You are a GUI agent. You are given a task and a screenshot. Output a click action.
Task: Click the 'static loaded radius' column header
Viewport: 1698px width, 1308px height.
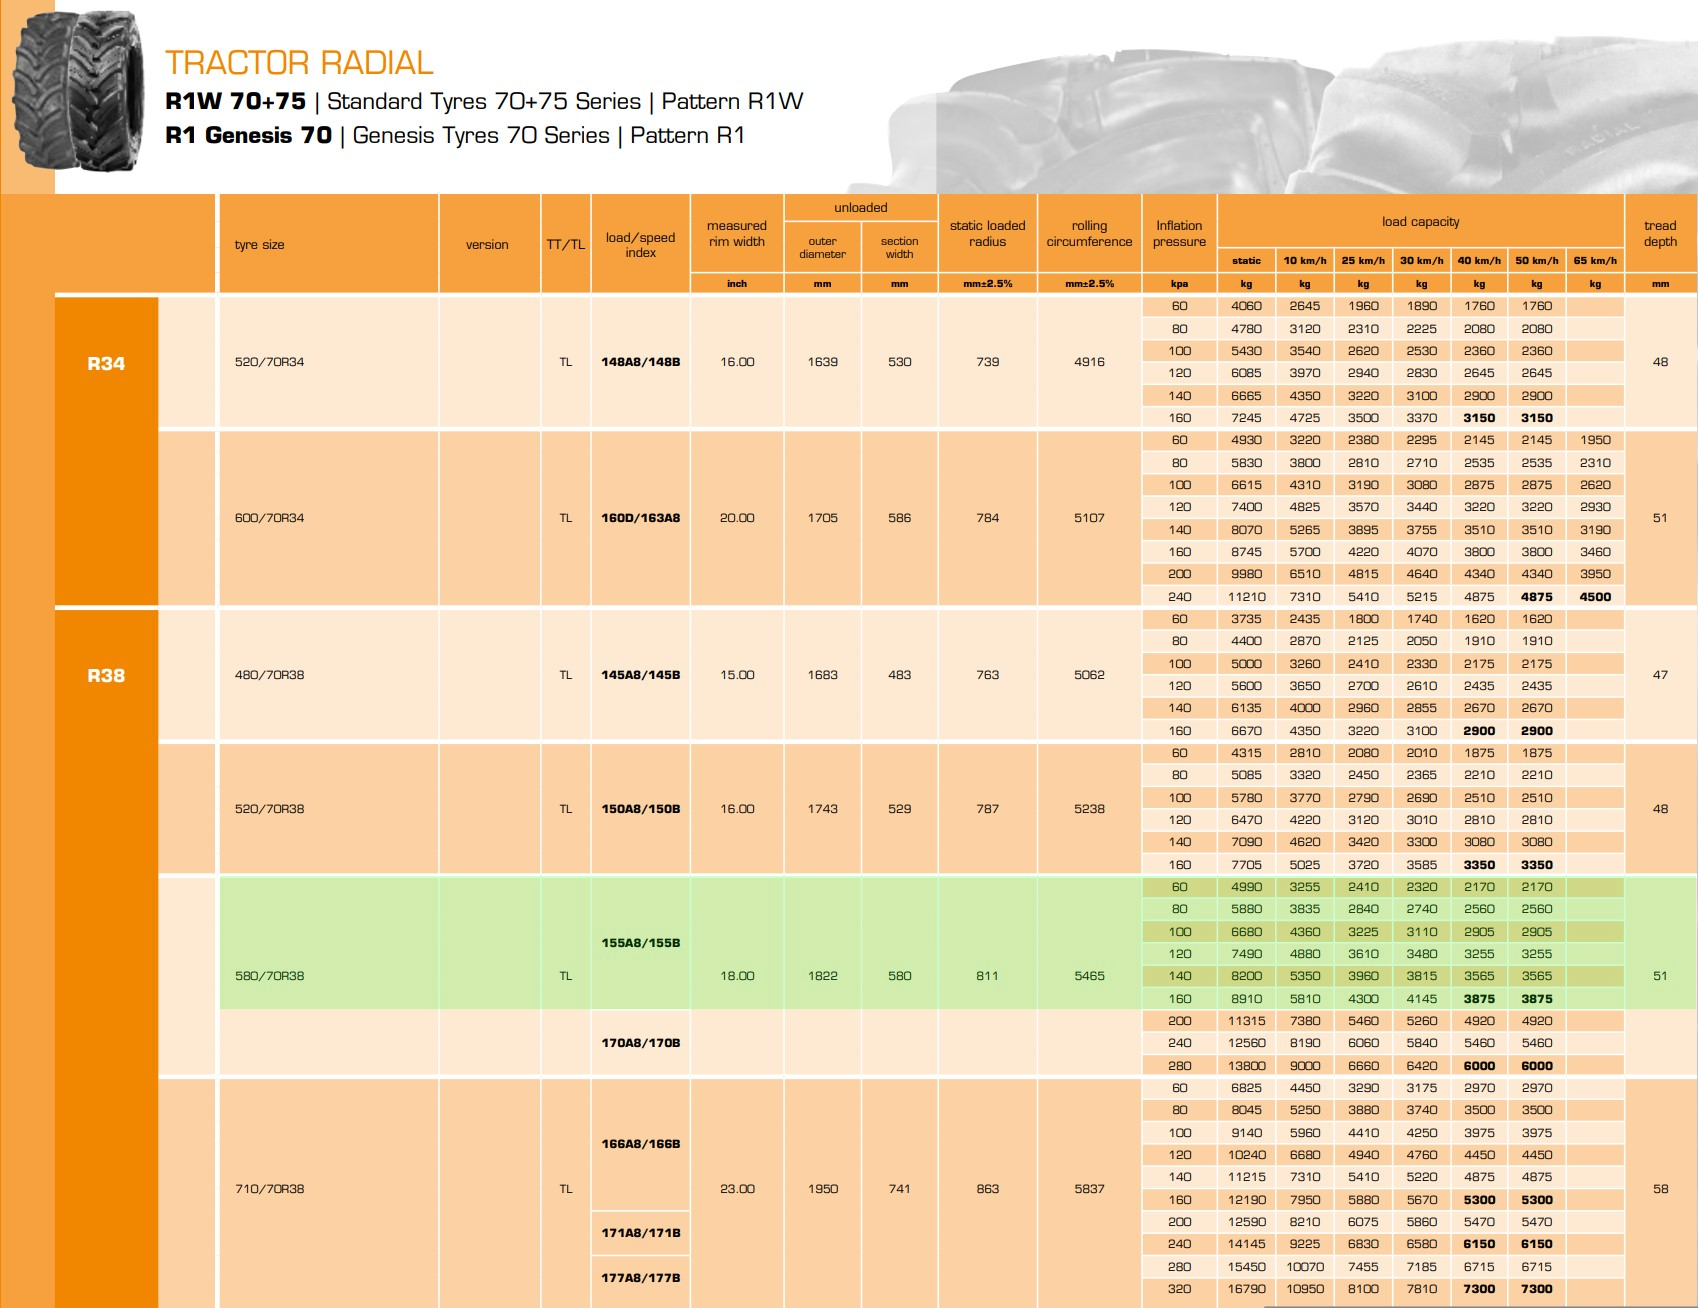click(987, 234)
